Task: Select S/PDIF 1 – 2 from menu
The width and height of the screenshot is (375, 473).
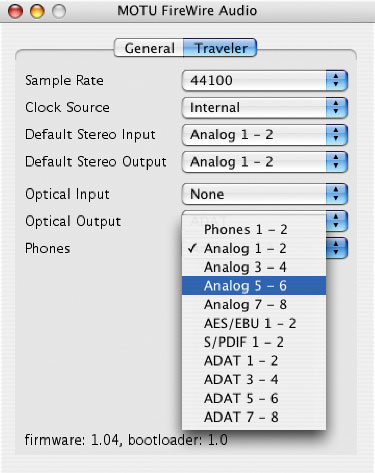Action: [254, 342]
